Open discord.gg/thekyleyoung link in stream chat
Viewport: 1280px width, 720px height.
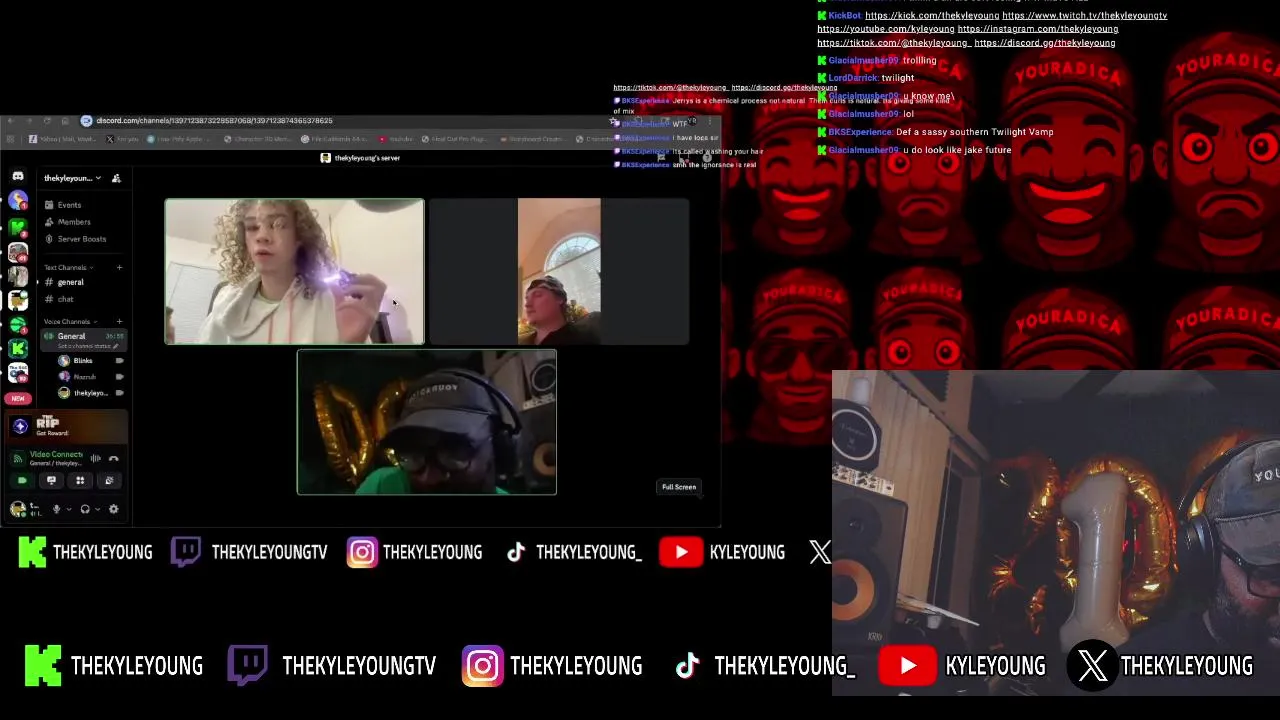1044,43
